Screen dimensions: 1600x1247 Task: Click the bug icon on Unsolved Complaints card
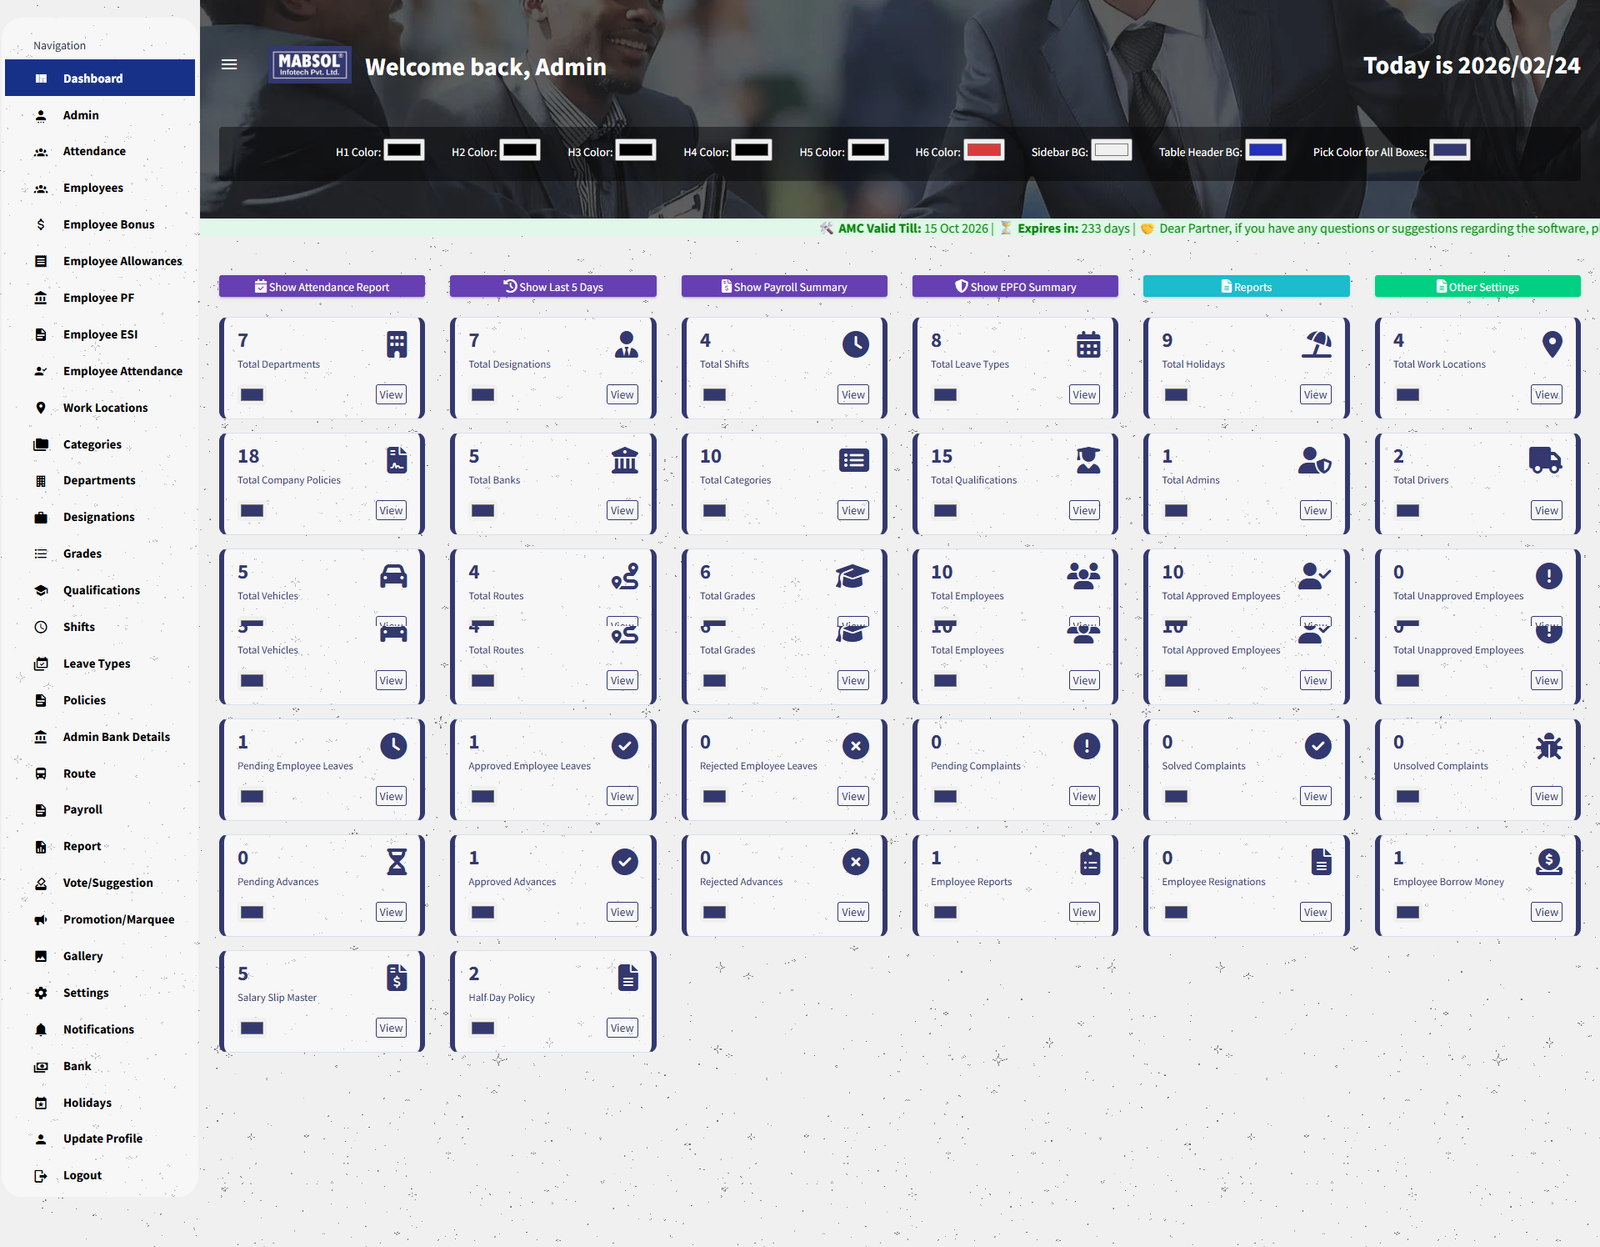(x=1548, y=745)
